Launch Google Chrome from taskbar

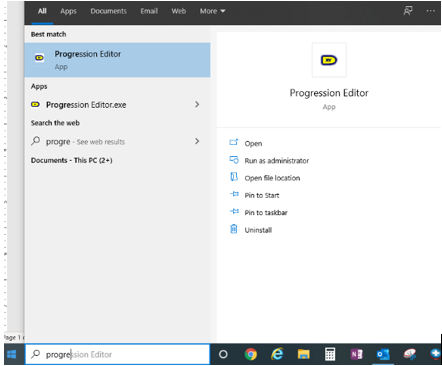251,354
